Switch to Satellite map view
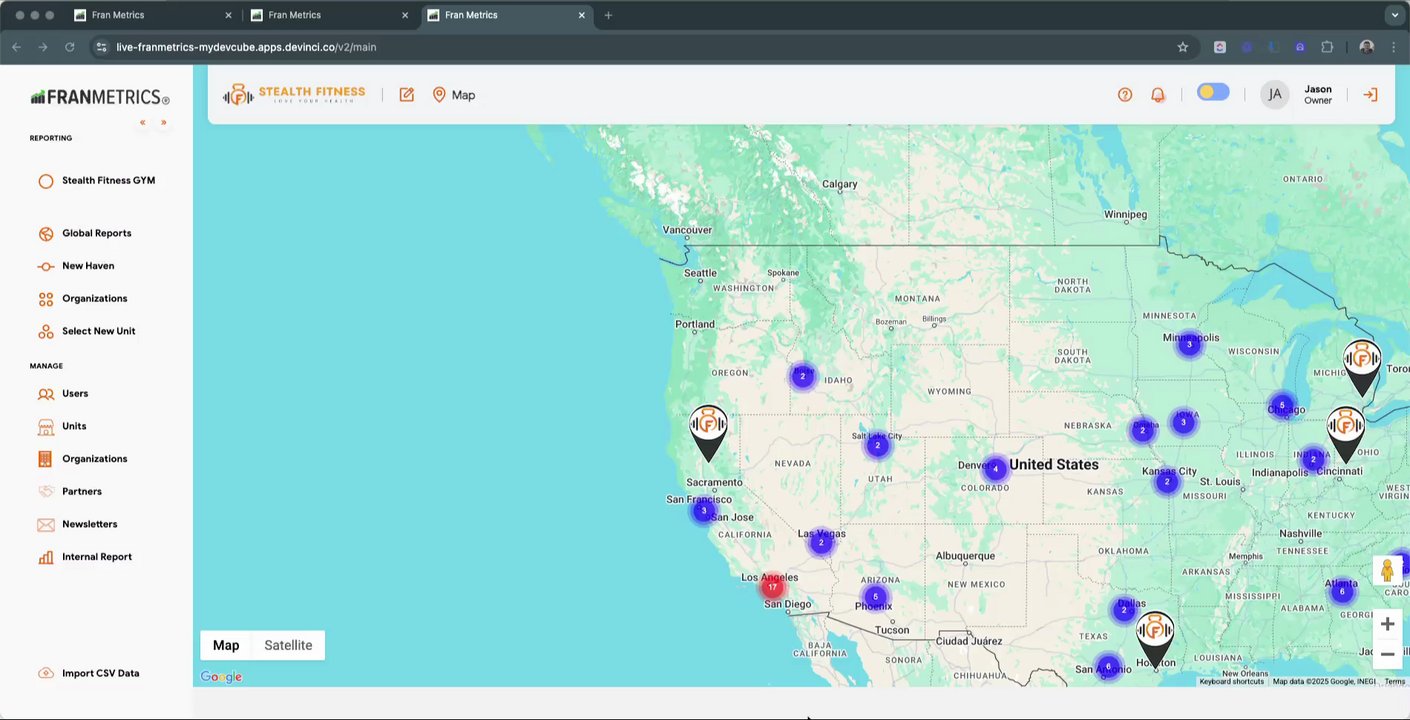 (288, 645)
